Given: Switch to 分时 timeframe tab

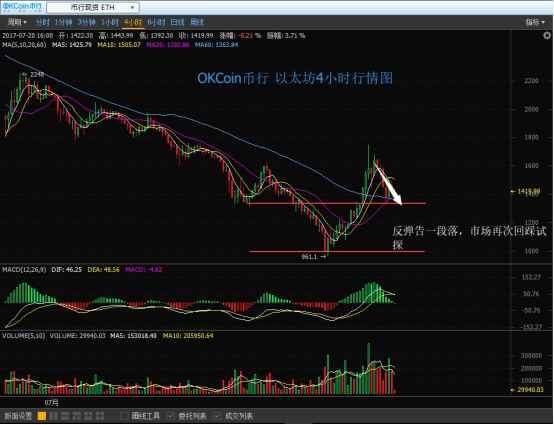Looking at the screenshot, I should pyautogui.click(x=42, y=22).
